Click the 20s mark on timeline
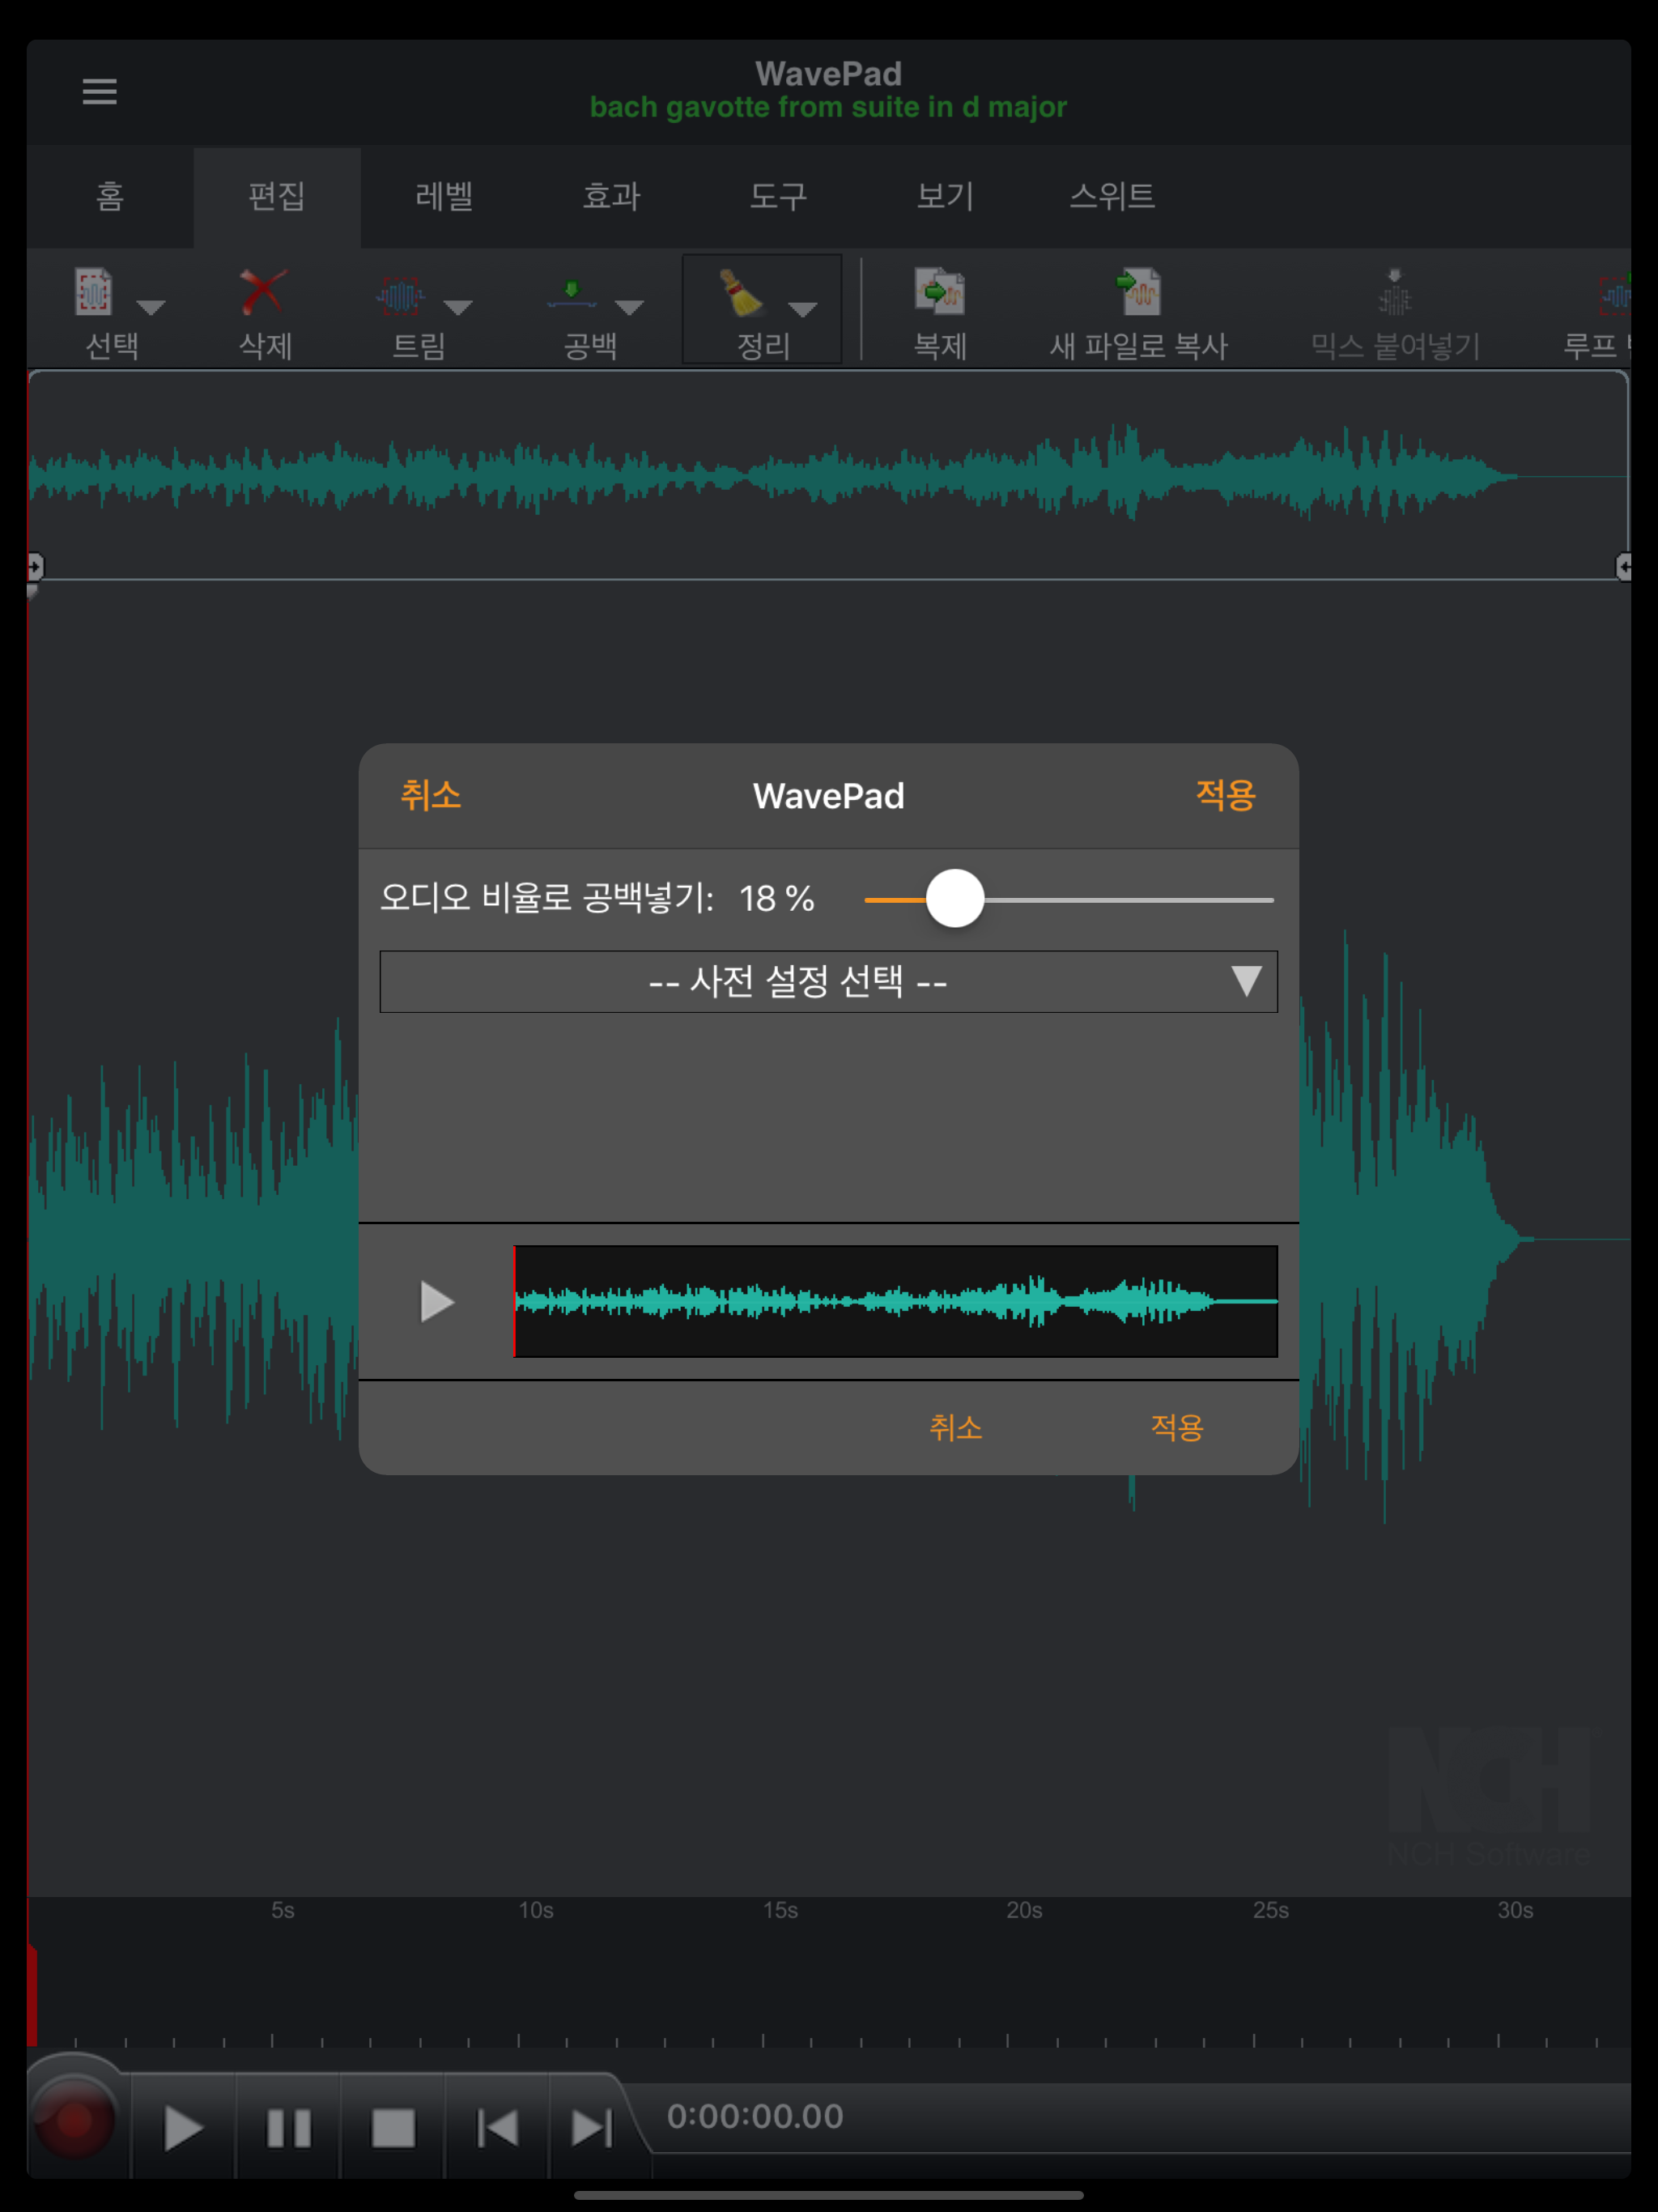The height and width of the screenshot is (2212, 1658). (x=1024, y=1910)
